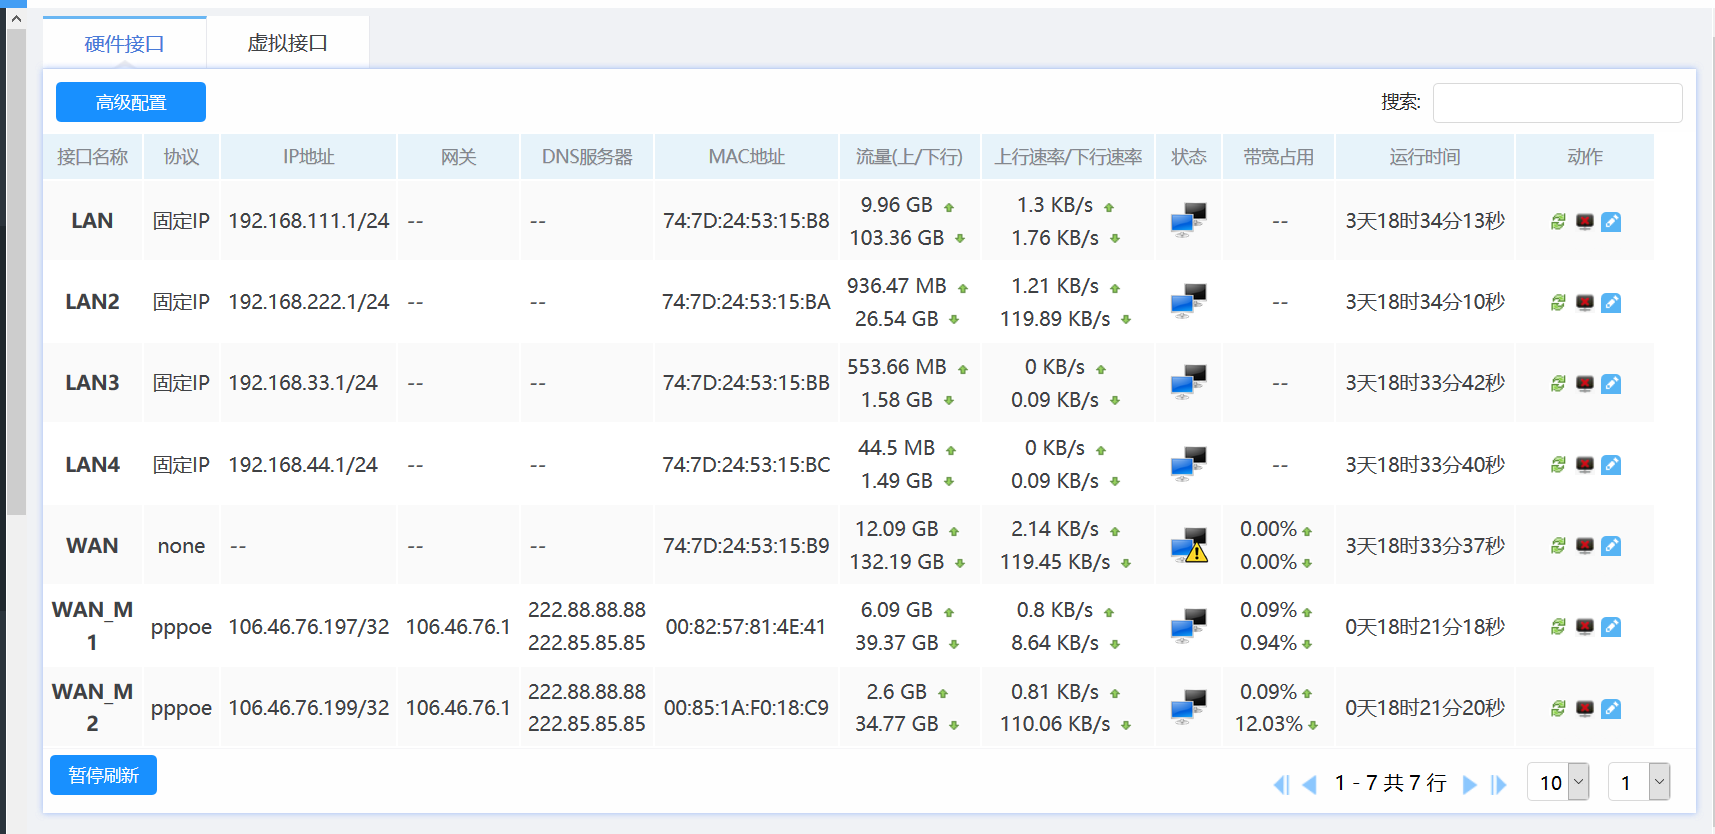Click the 高级配置 button
Image resolution: width=1715 pixels, height=834 pixels.
click(x=131, y=102)
